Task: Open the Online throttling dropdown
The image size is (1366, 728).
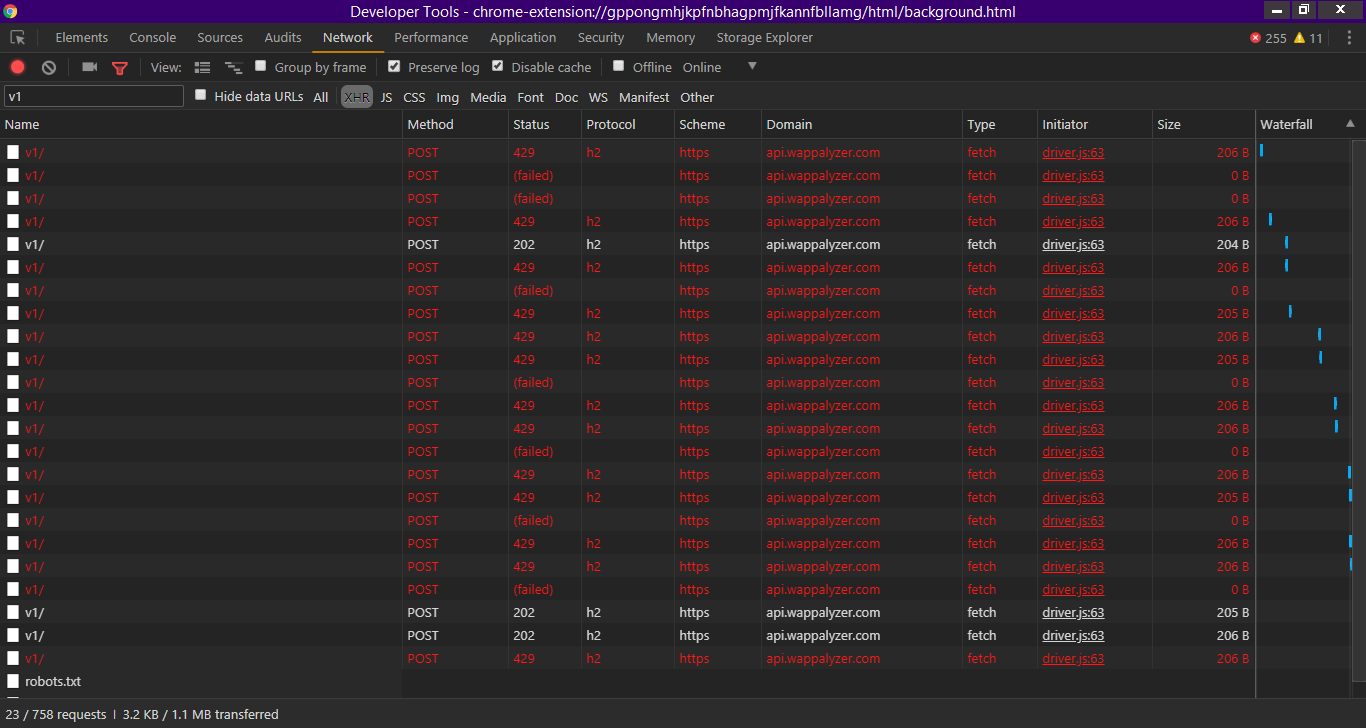Action: point(720,67)
